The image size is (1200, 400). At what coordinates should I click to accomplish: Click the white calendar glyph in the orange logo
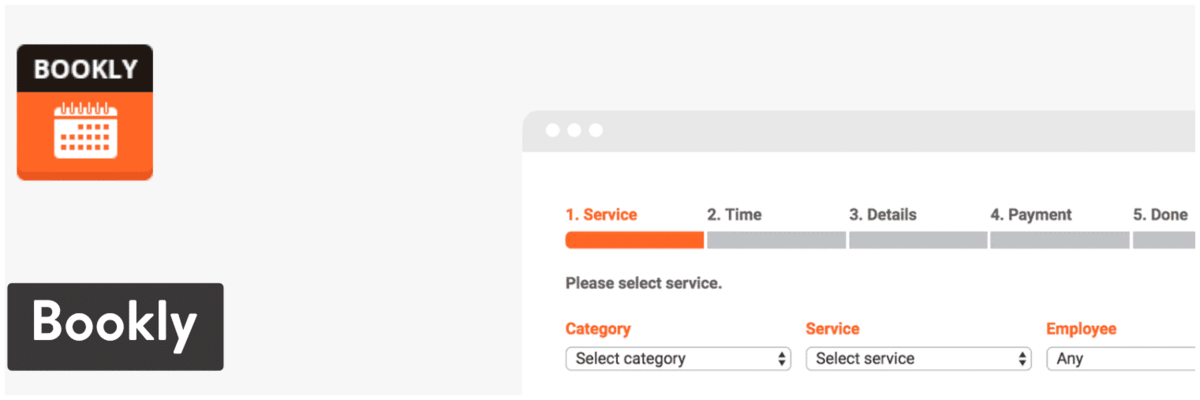coord(85,130)
